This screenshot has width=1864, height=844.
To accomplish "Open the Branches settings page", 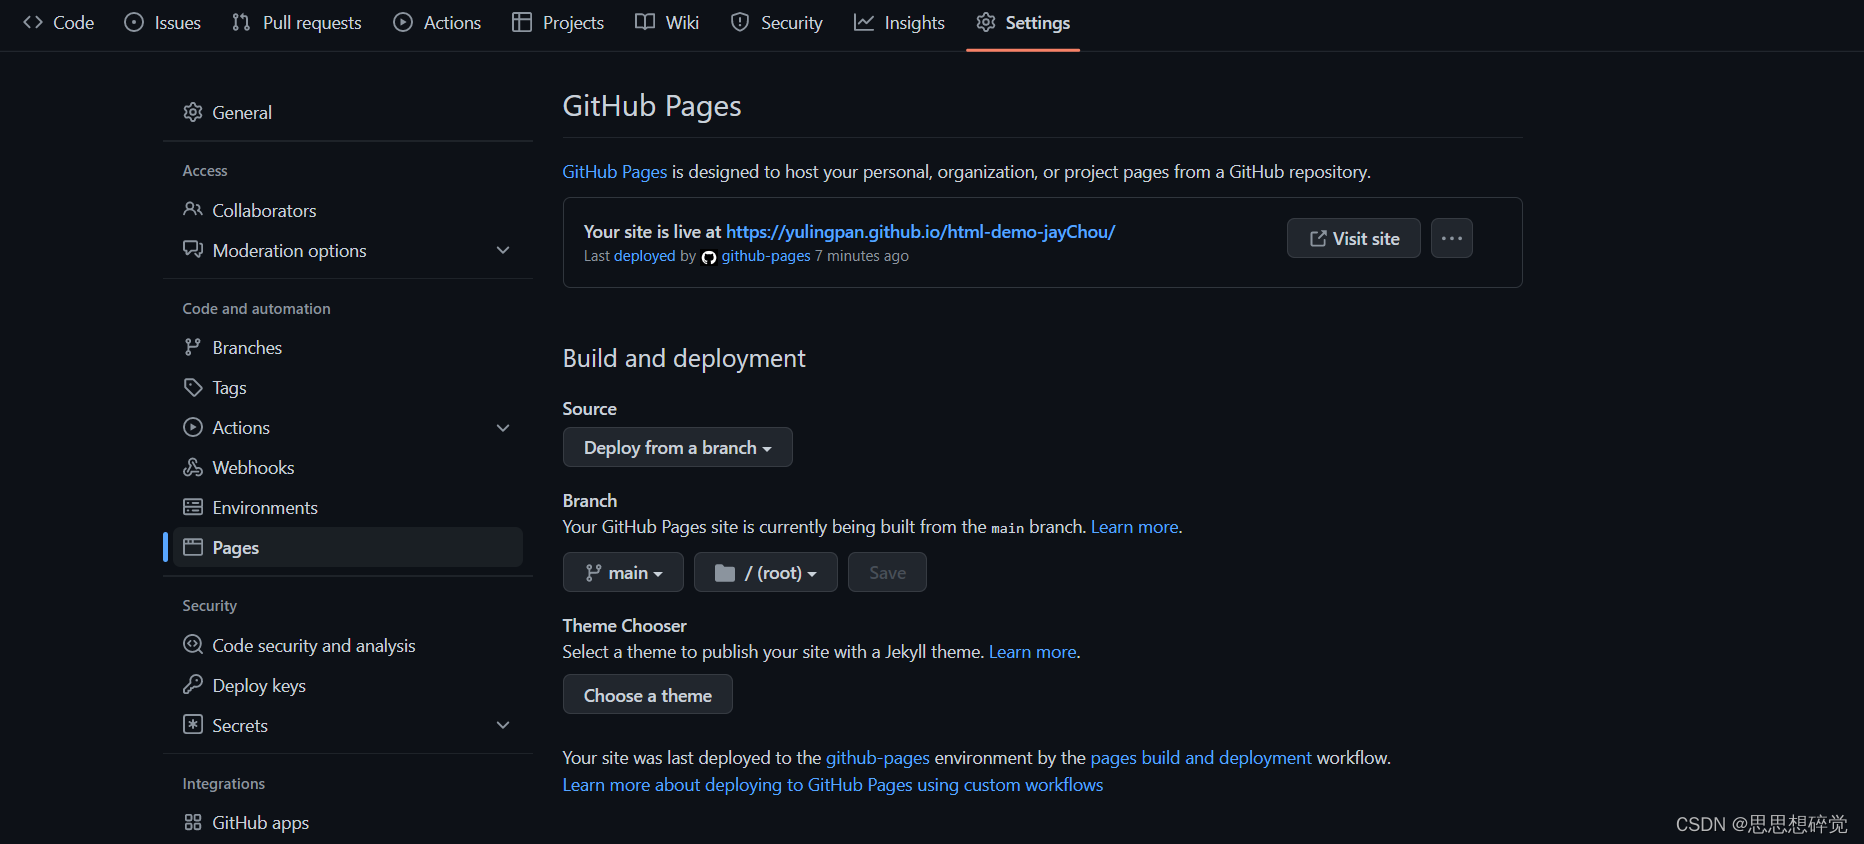I will coord(348,347).
